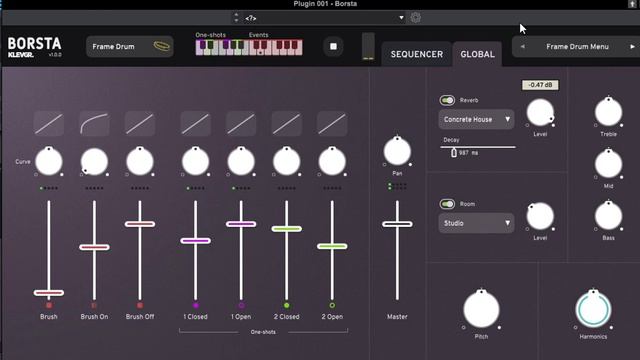Toggle the 1 Closed channel indicator

[x=196, y=305]
